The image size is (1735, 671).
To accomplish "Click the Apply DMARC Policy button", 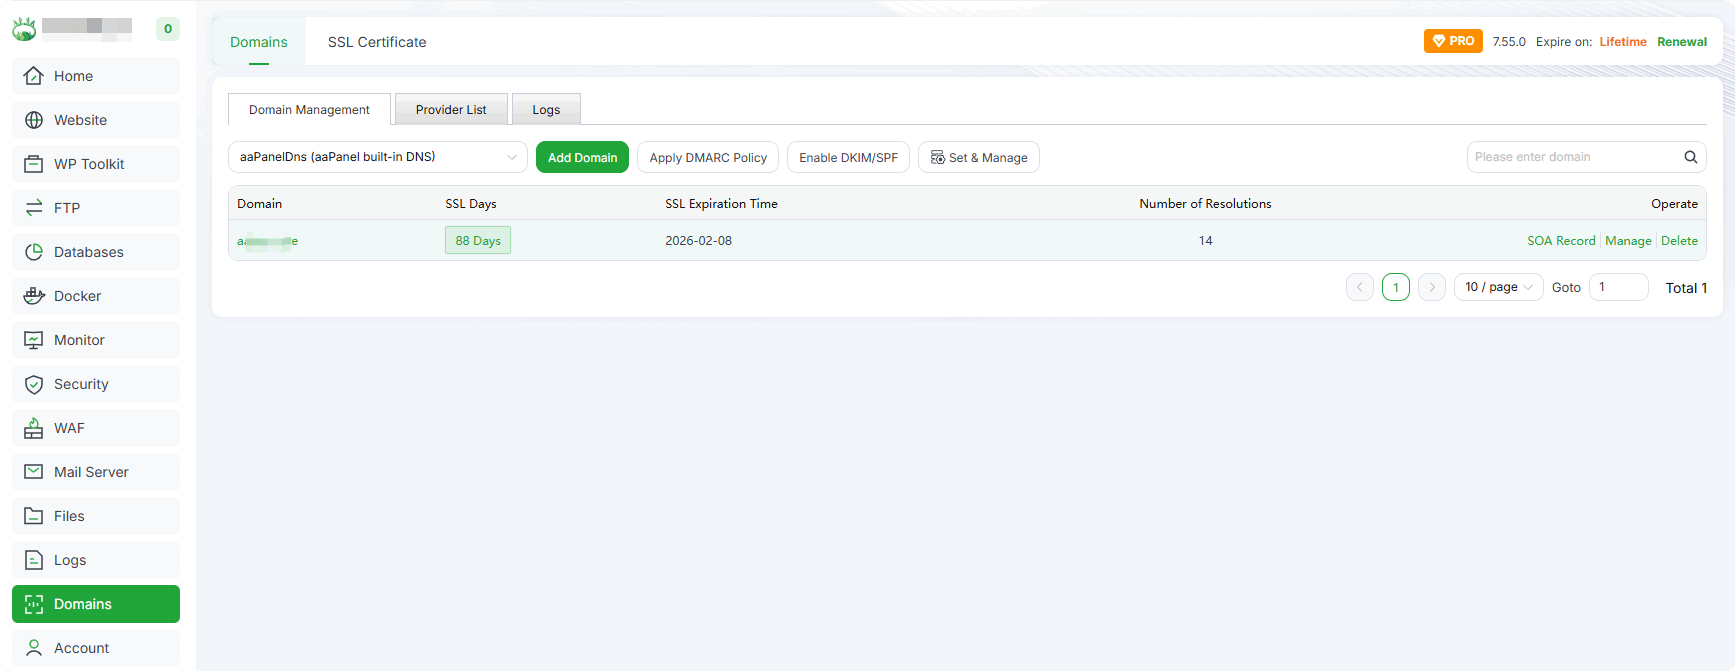I will pos(708,157).
